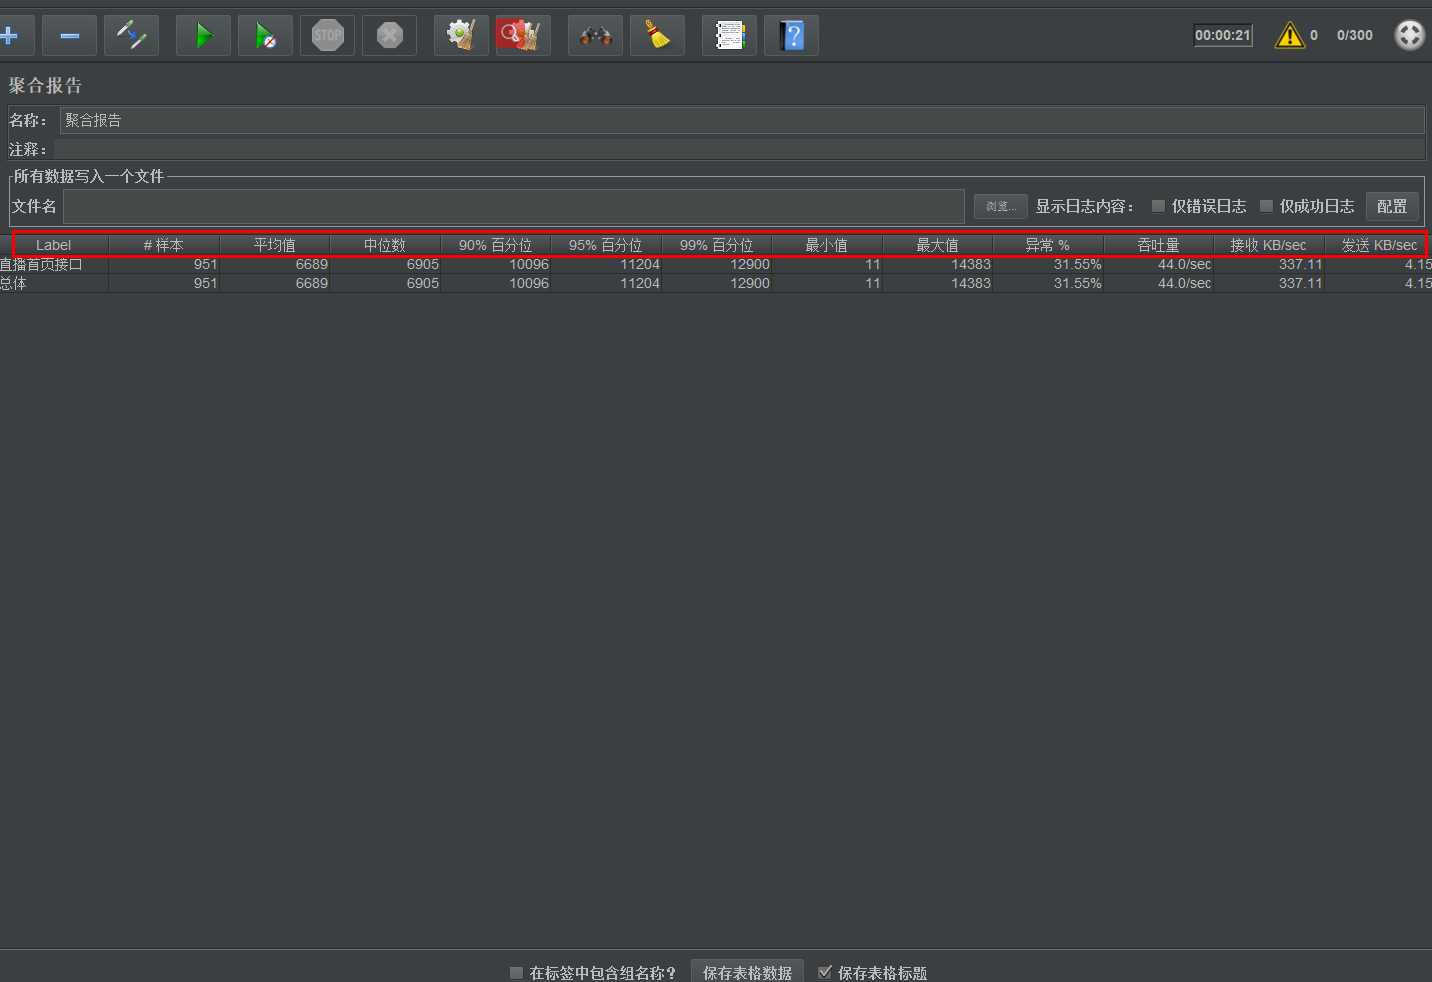Click the 浏览 browse button
1432x982 pixels.
[1001, 206]
